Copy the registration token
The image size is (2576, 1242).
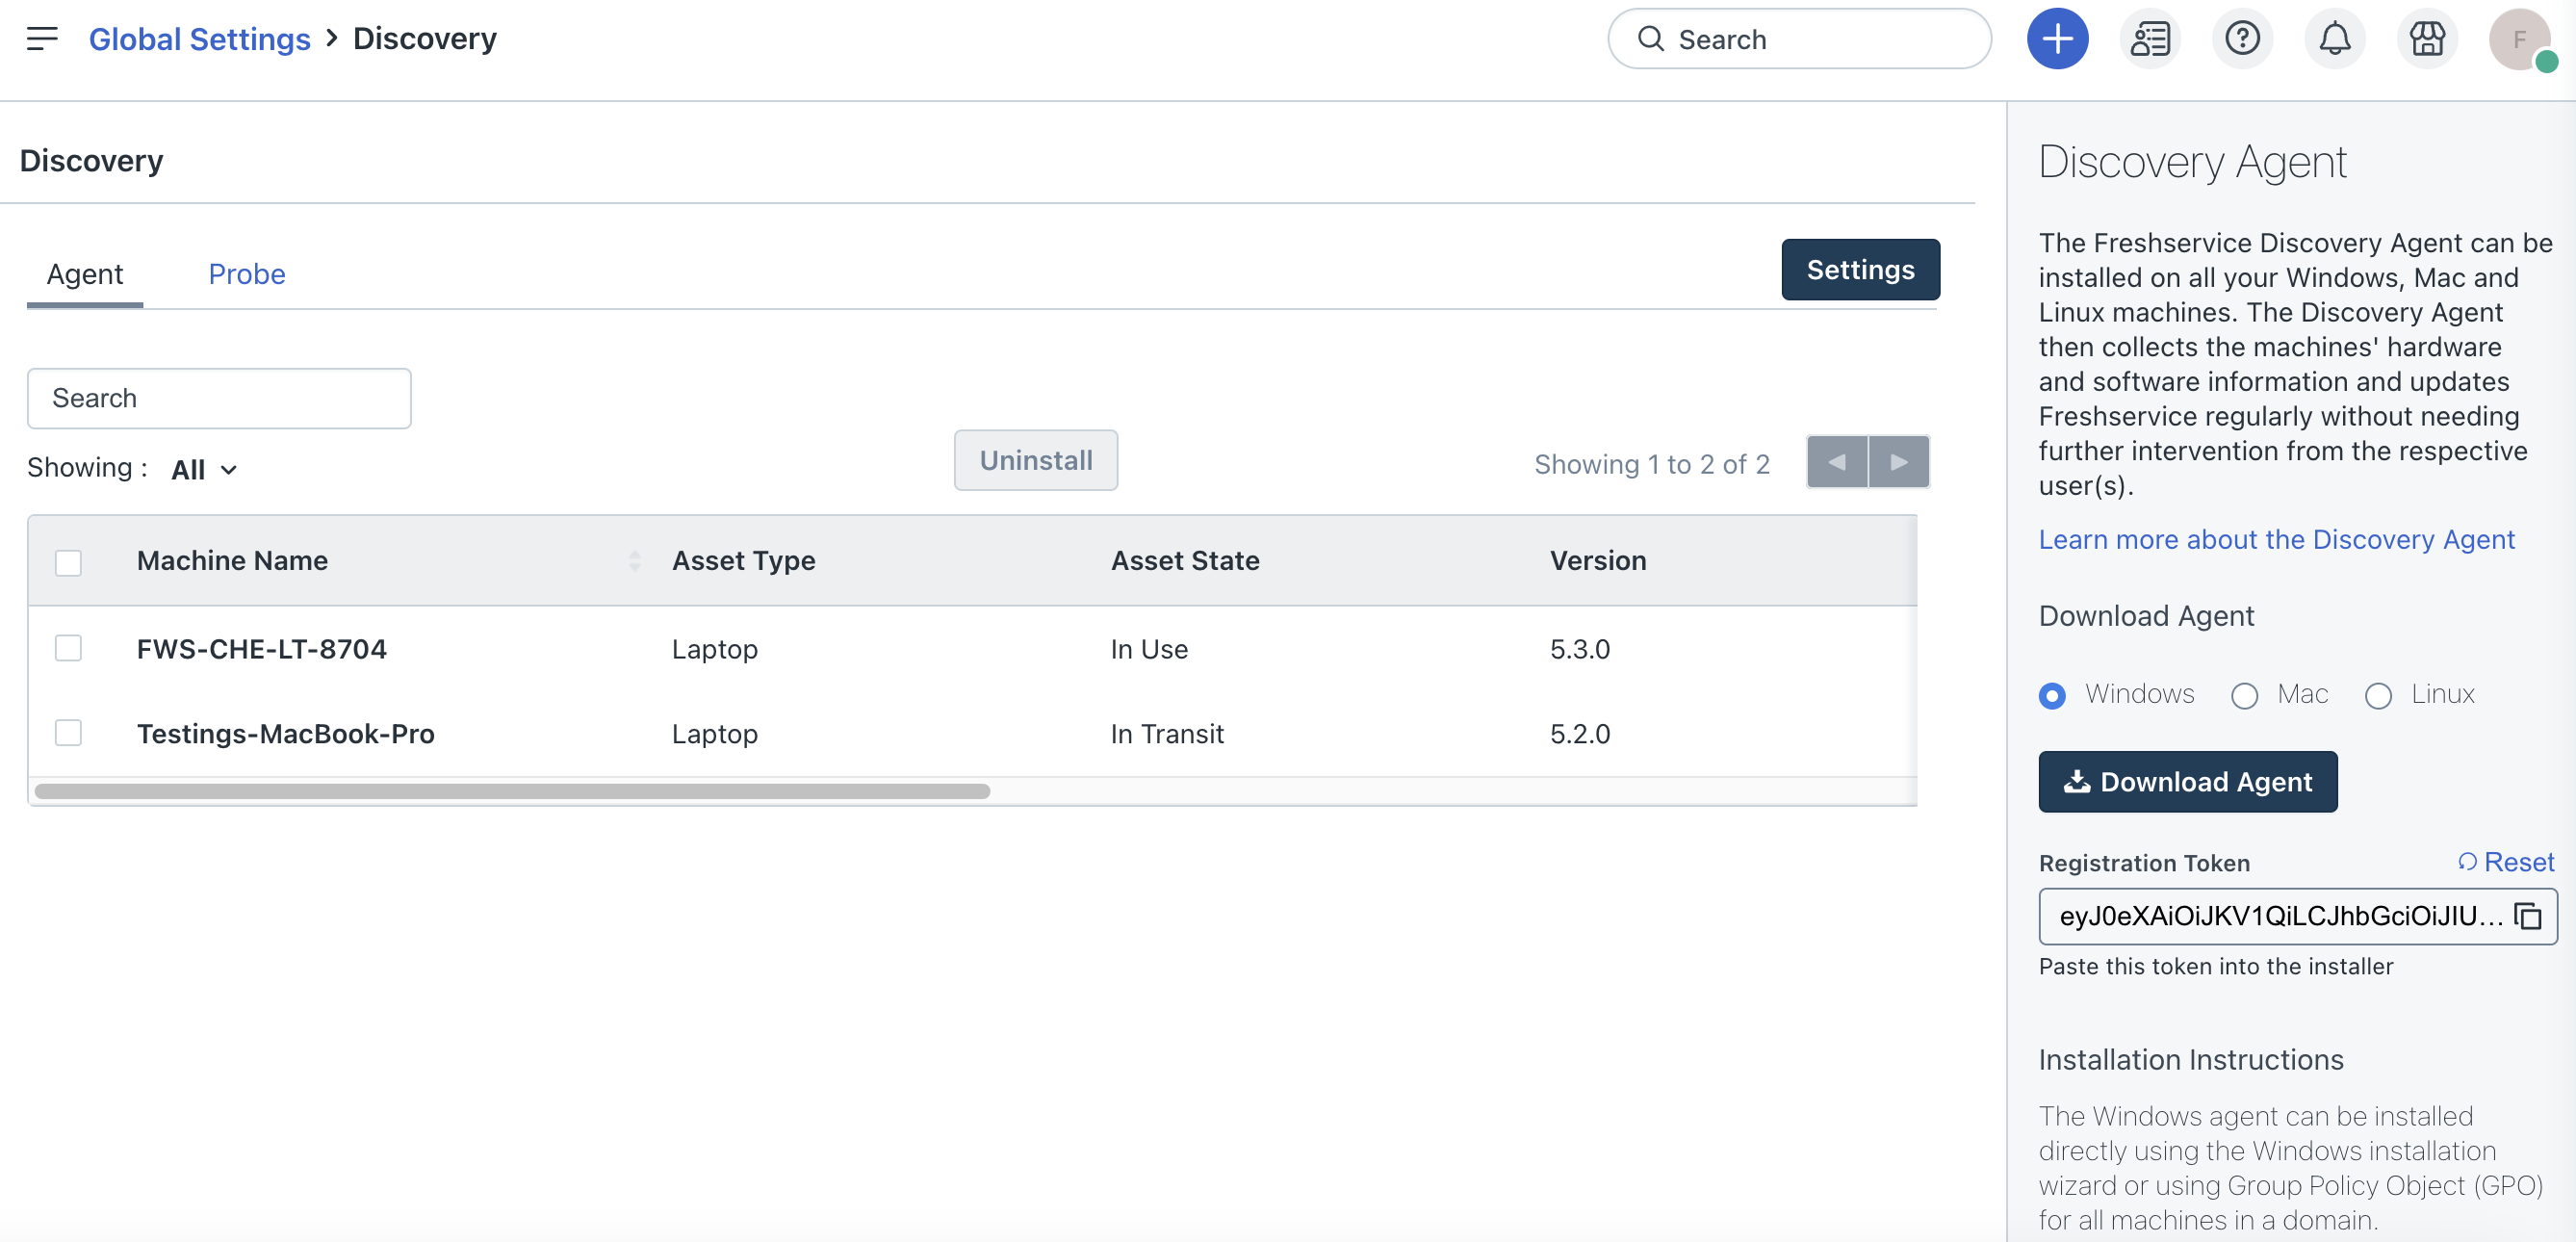pos(2529,916)
